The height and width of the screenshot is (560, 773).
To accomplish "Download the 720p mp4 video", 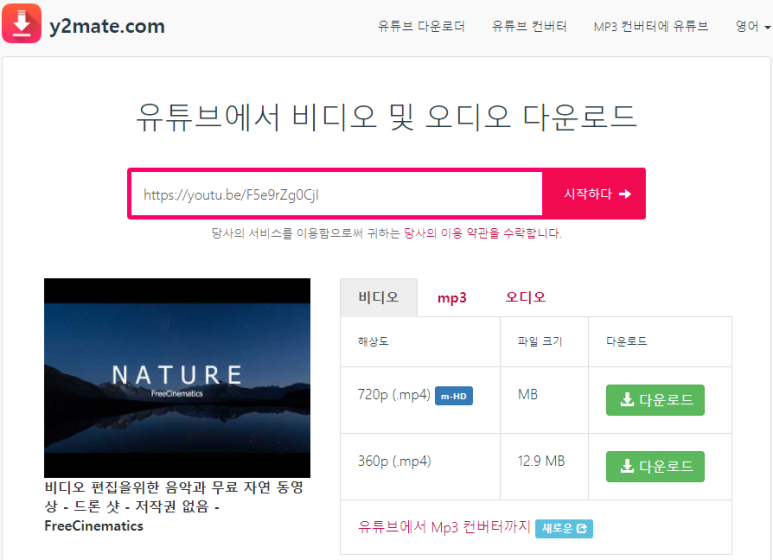I will pos(655,400).
